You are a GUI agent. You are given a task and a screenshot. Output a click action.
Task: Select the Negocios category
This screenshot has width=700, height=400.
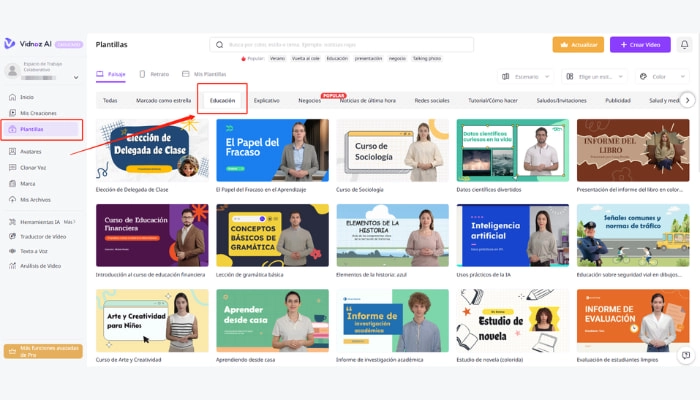pos(309,100)
